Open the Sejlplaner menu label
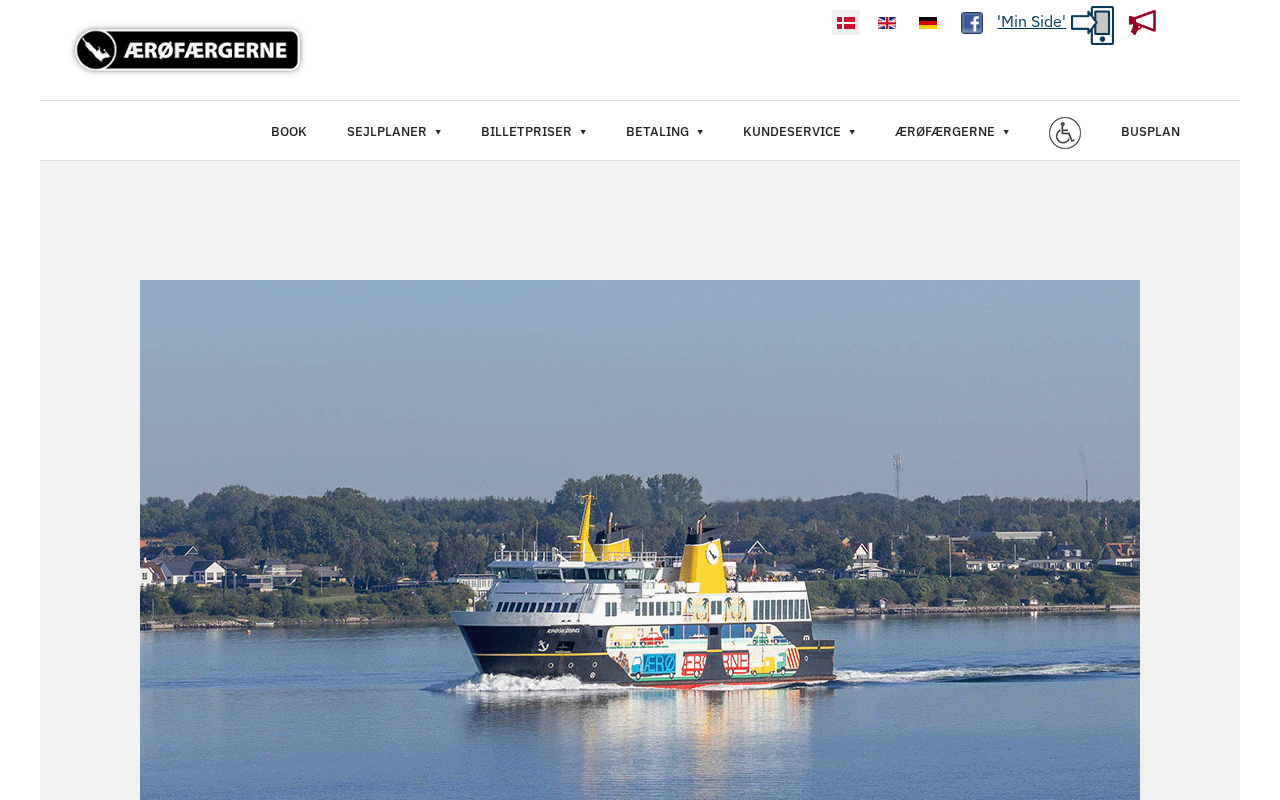Screen dimensions: 1280x800 click(x=387, y=132)
